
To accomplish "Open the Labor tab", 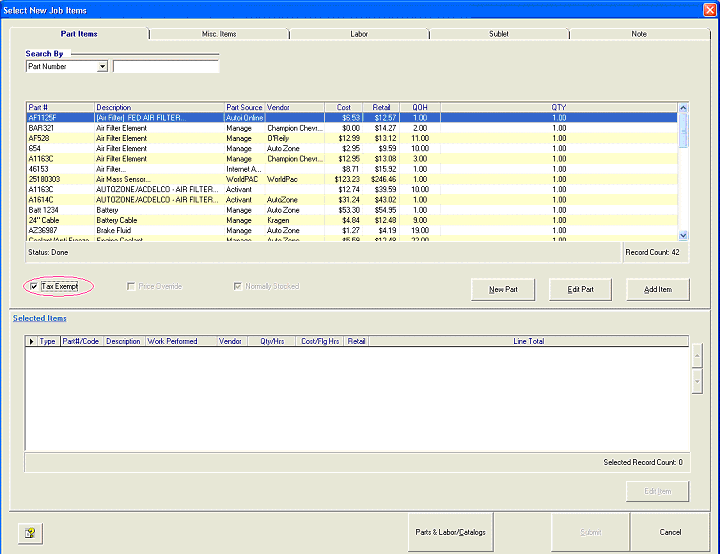I will click(359, 34).
